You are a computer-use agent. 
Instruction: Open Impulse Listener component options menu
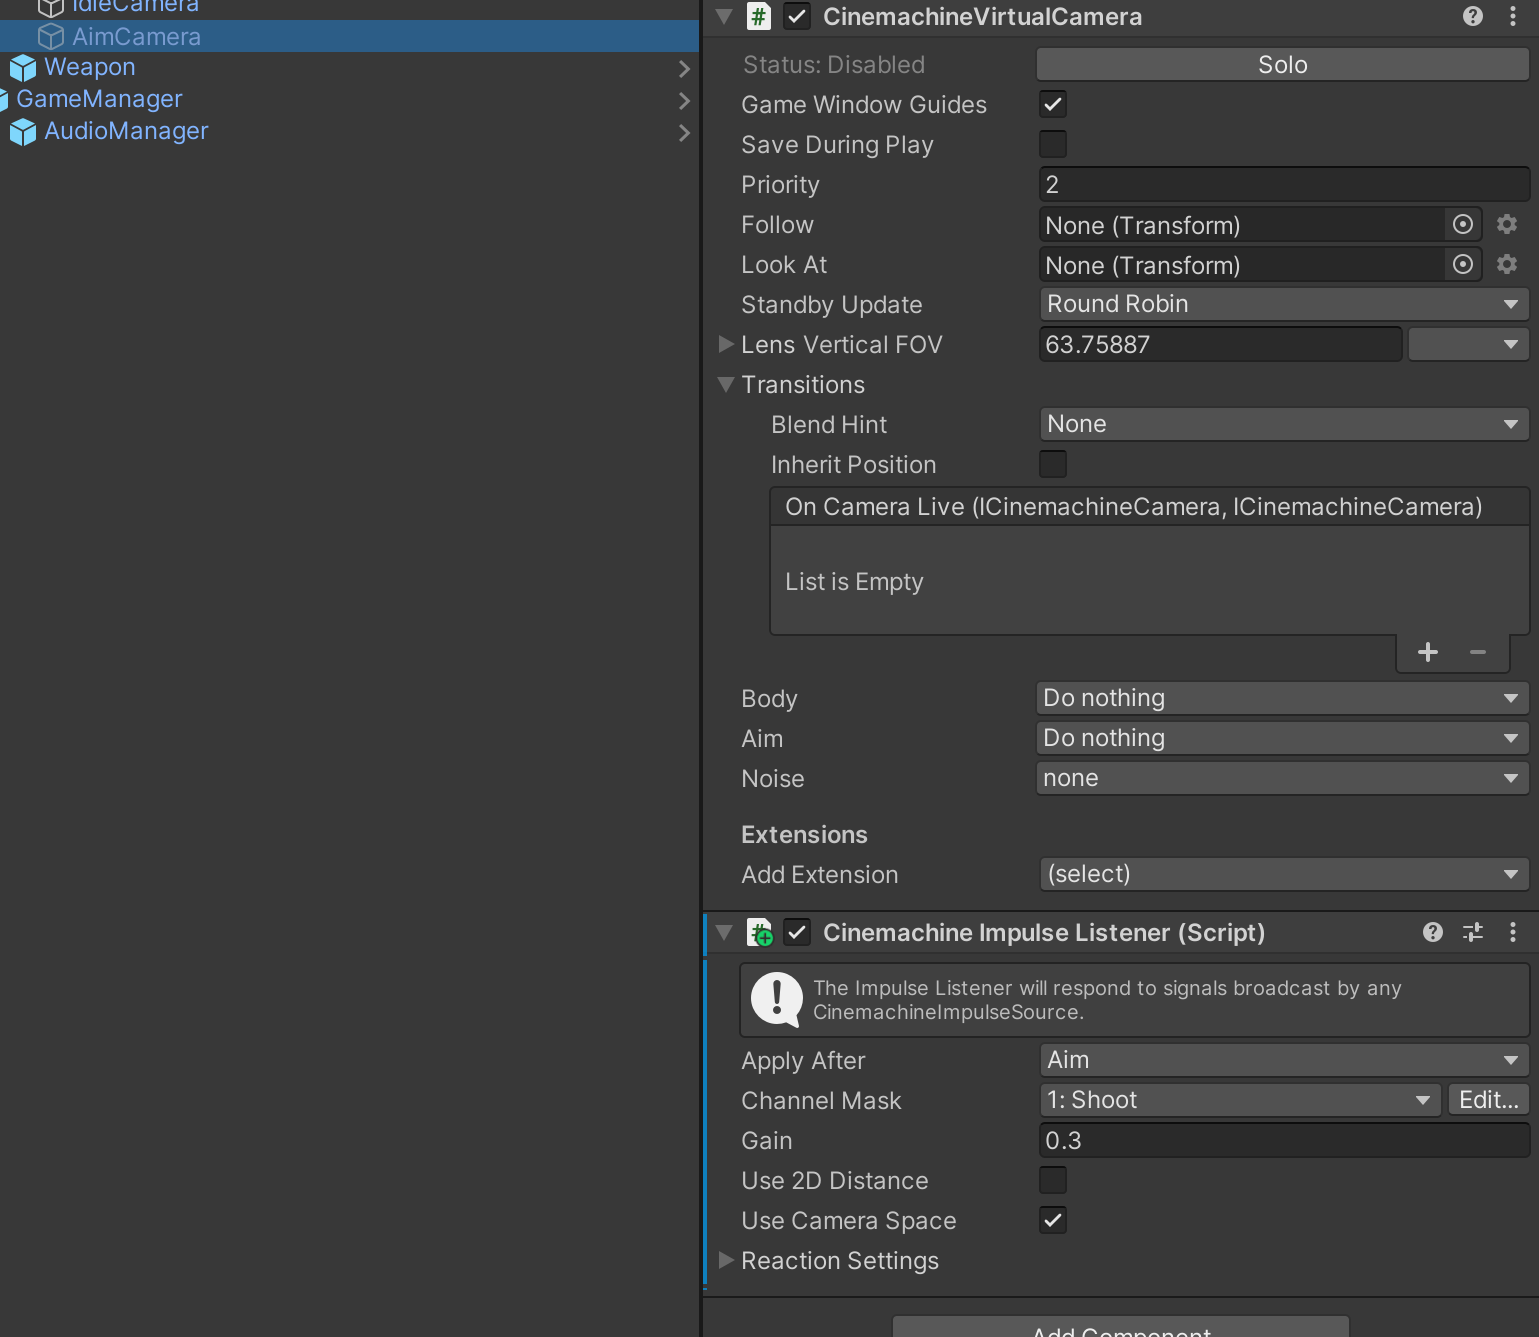pos(1512,932)
